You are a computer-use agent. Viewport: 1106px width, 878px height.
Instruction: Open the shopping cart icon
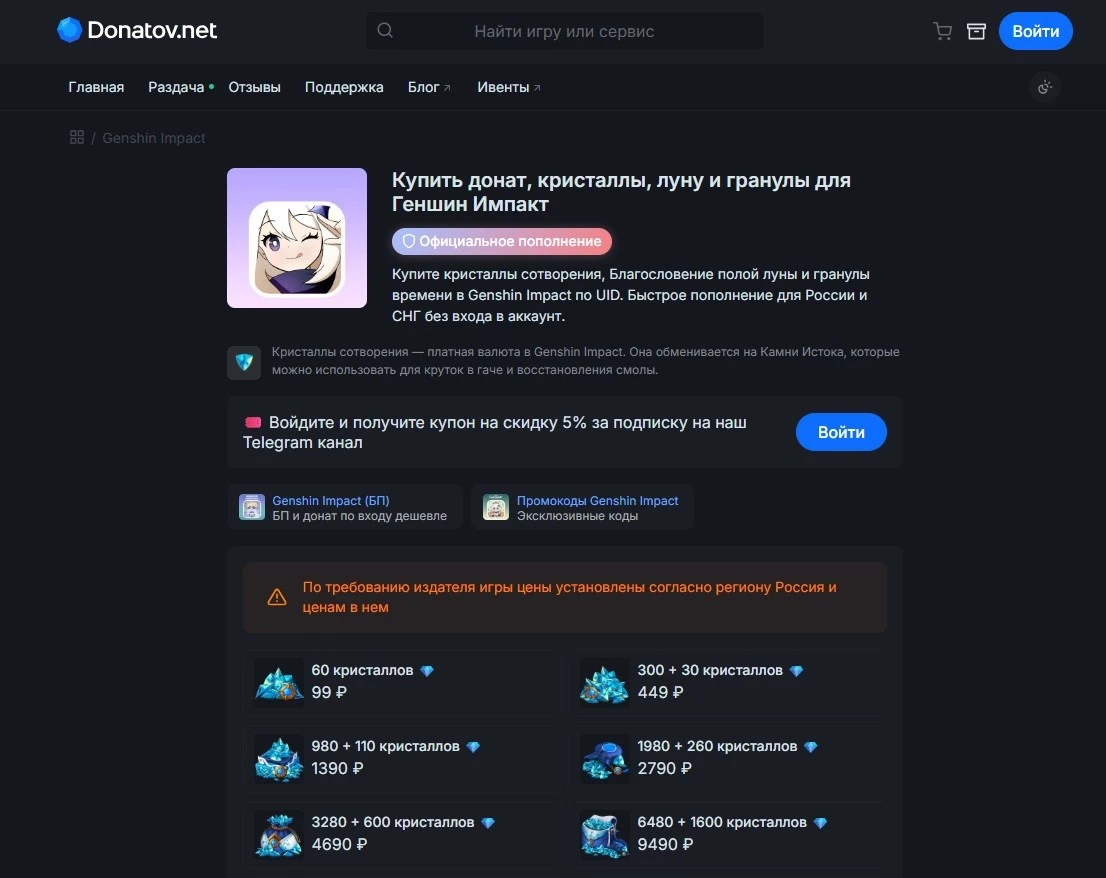point(942,31)
